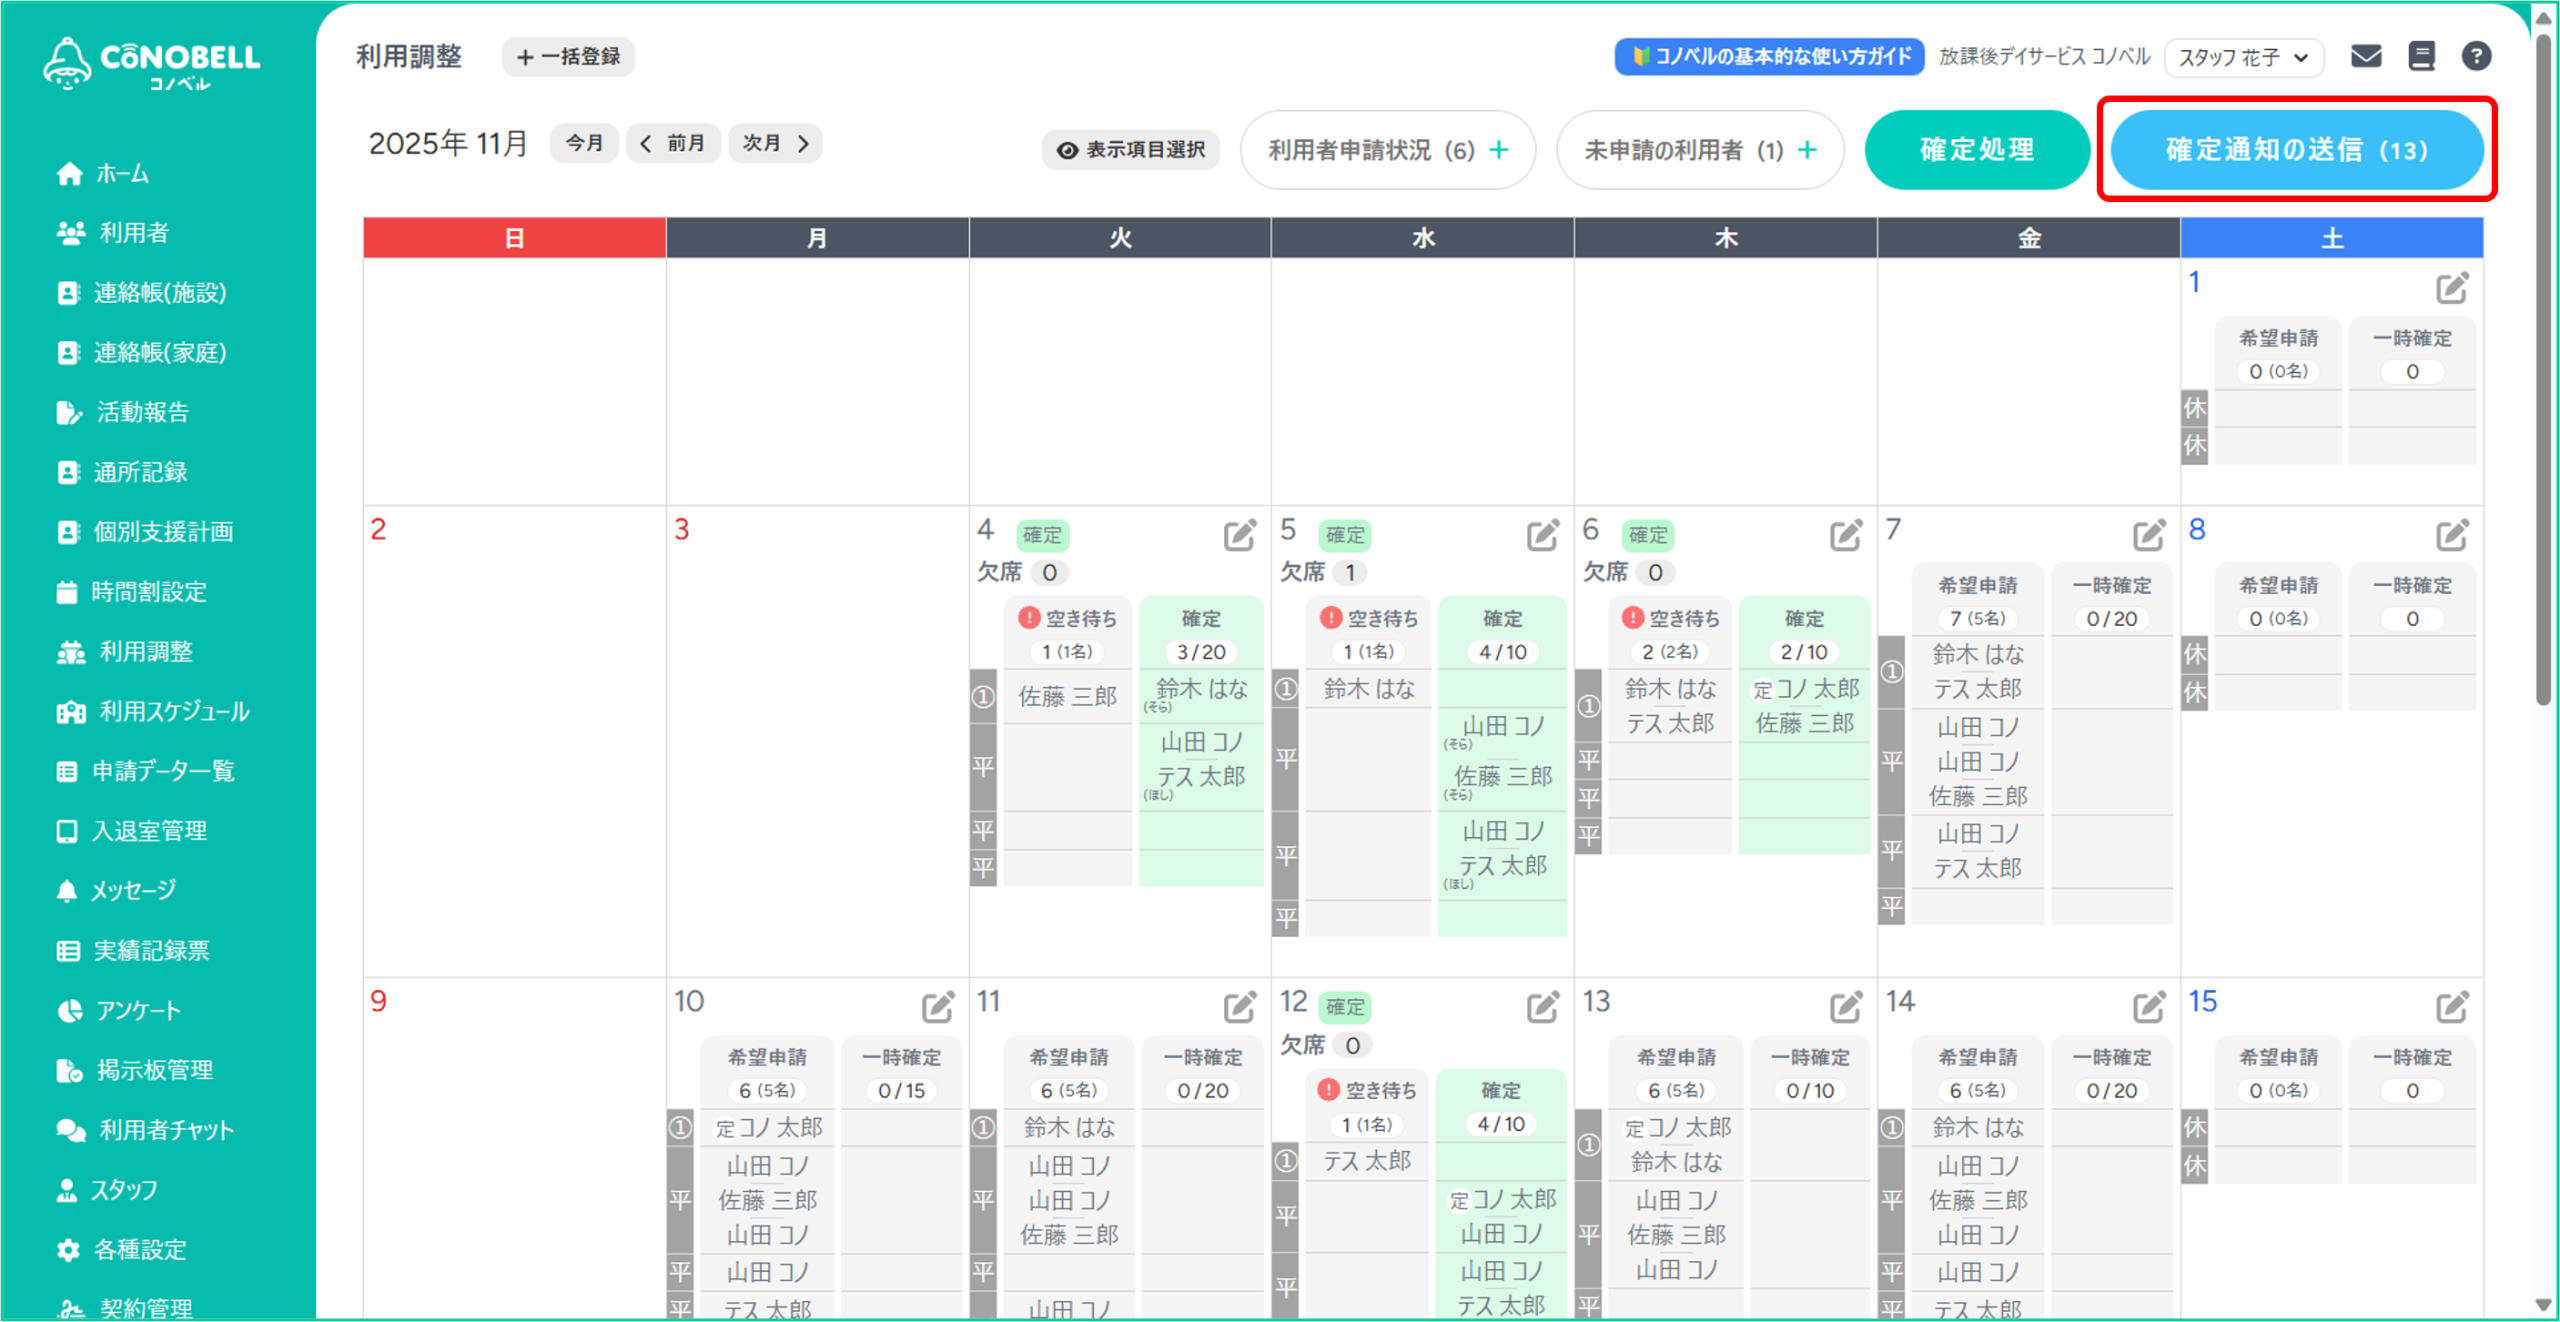
Task: Open the スタッフ 花子 staff dropdown
Action: [2243, 57]
